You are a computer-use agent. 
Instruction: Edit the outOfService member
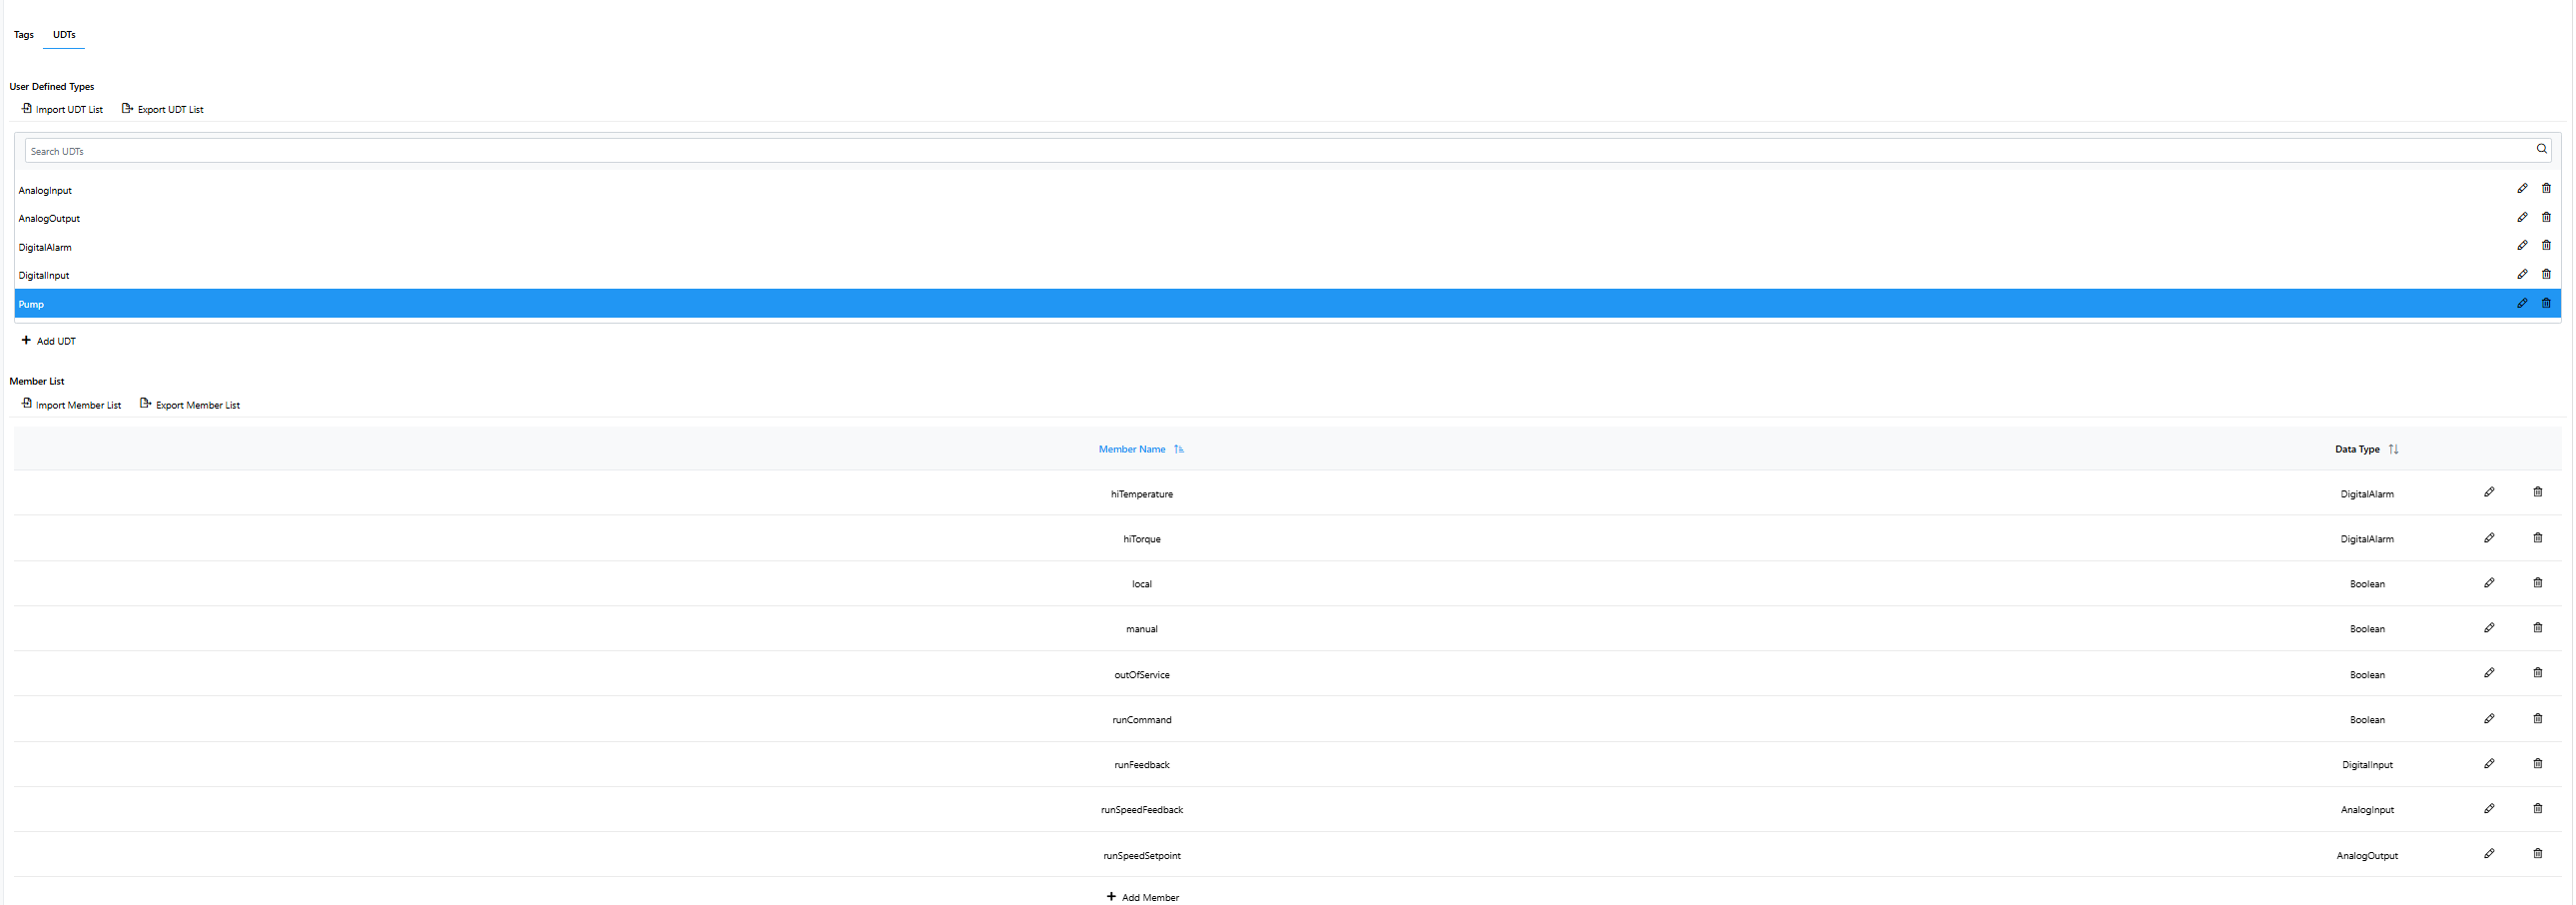[x=2489, y=673]
